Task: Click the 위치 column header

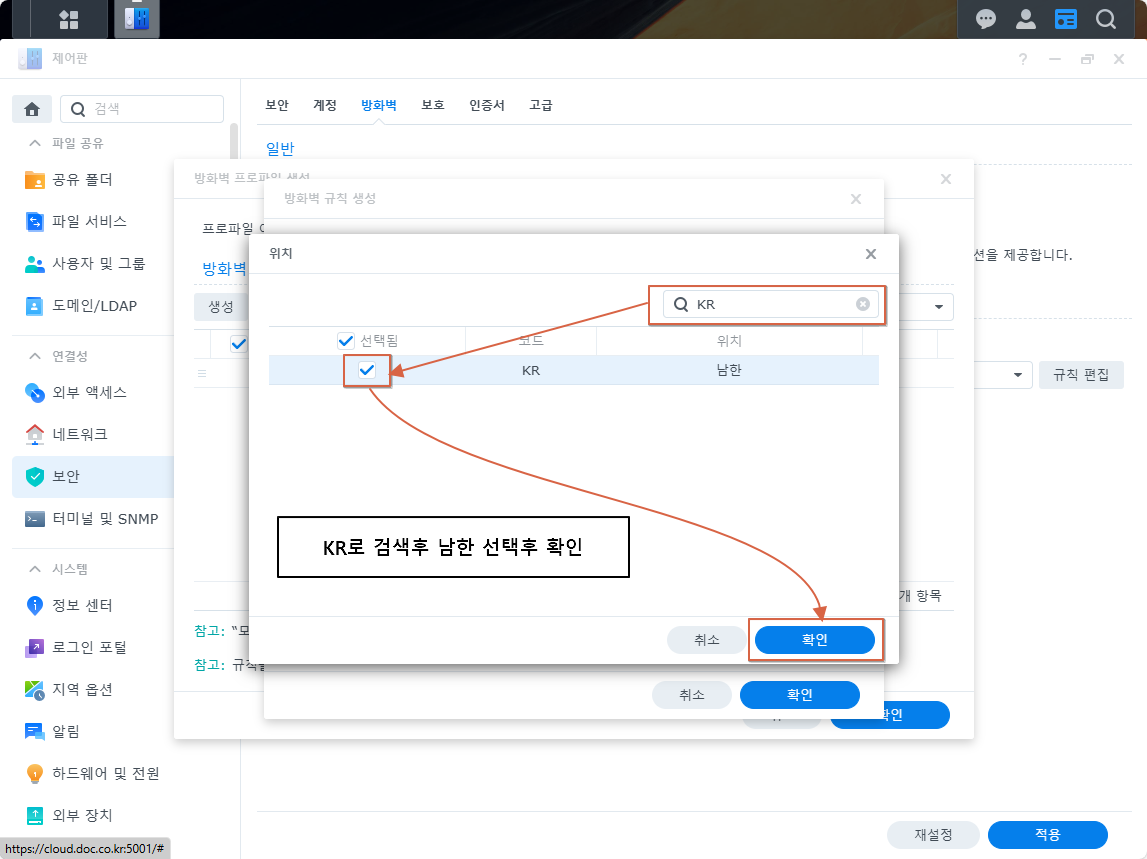Action: point(729,341)
